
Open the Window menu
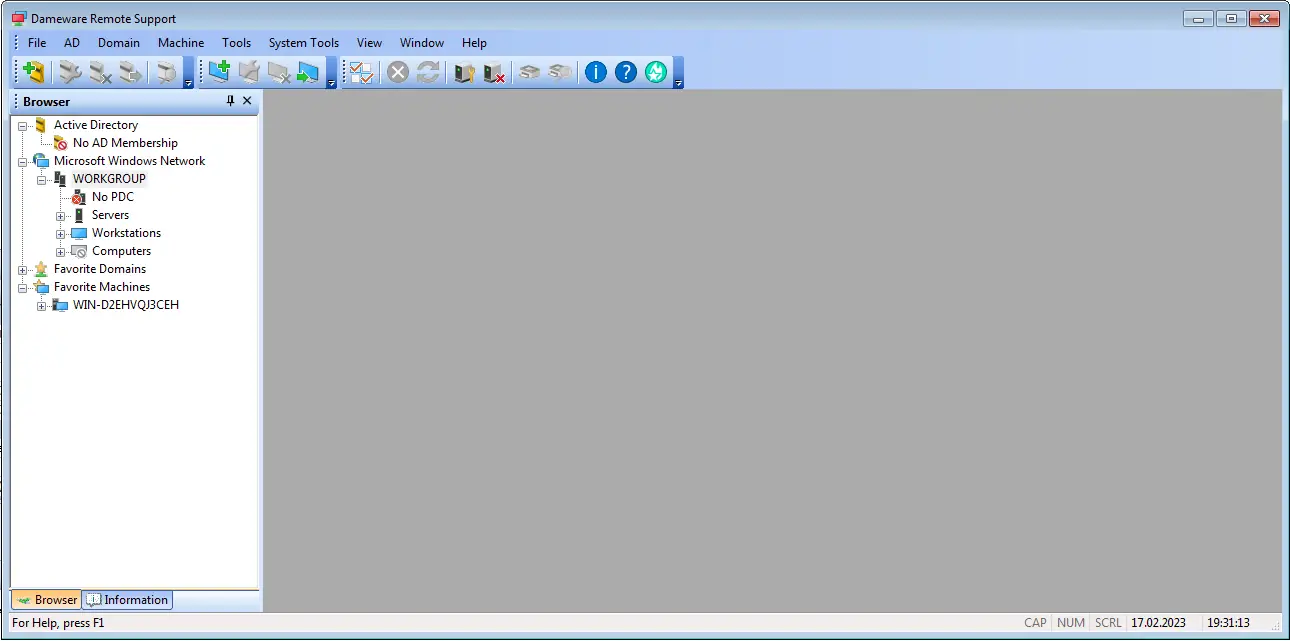tap(422, 43)
